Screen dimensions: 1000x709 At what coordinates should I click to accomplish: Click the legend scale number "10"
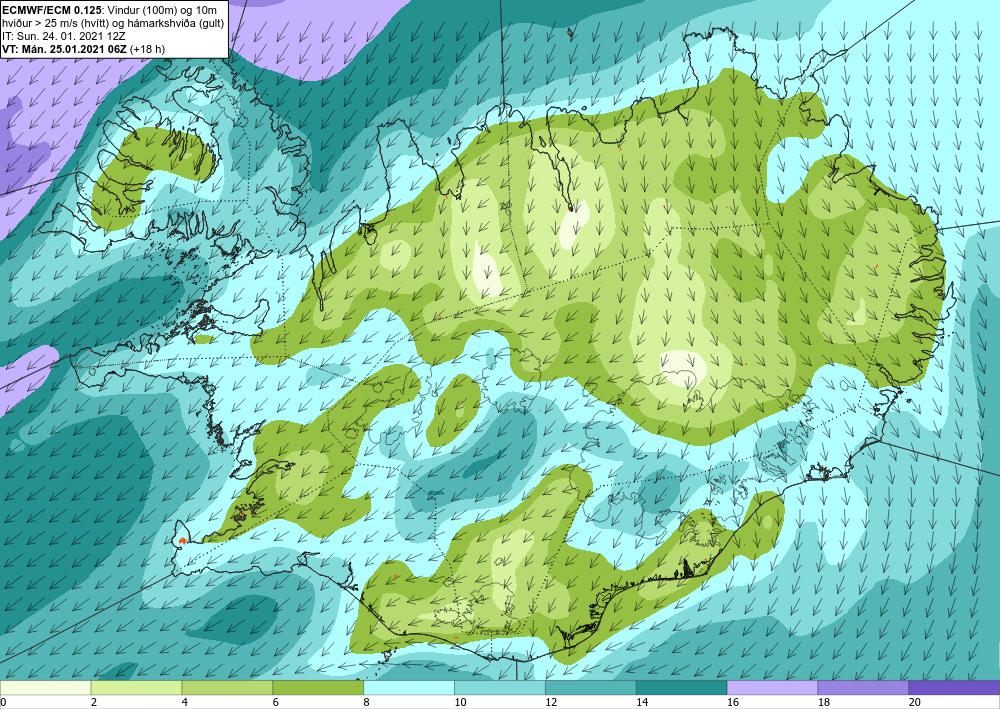(x=460, y=703)
